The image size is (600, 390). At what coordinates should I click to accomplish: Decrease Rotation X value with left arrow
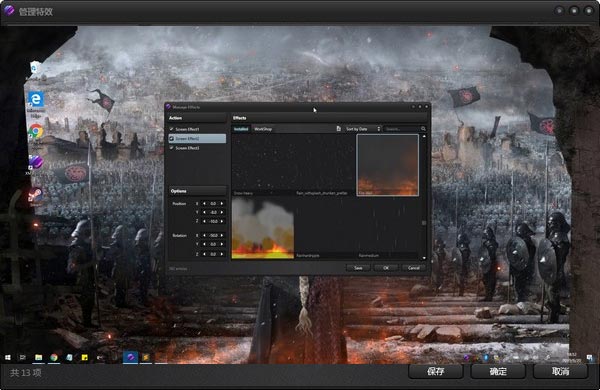pyautogui.click(x=204, y=235)
